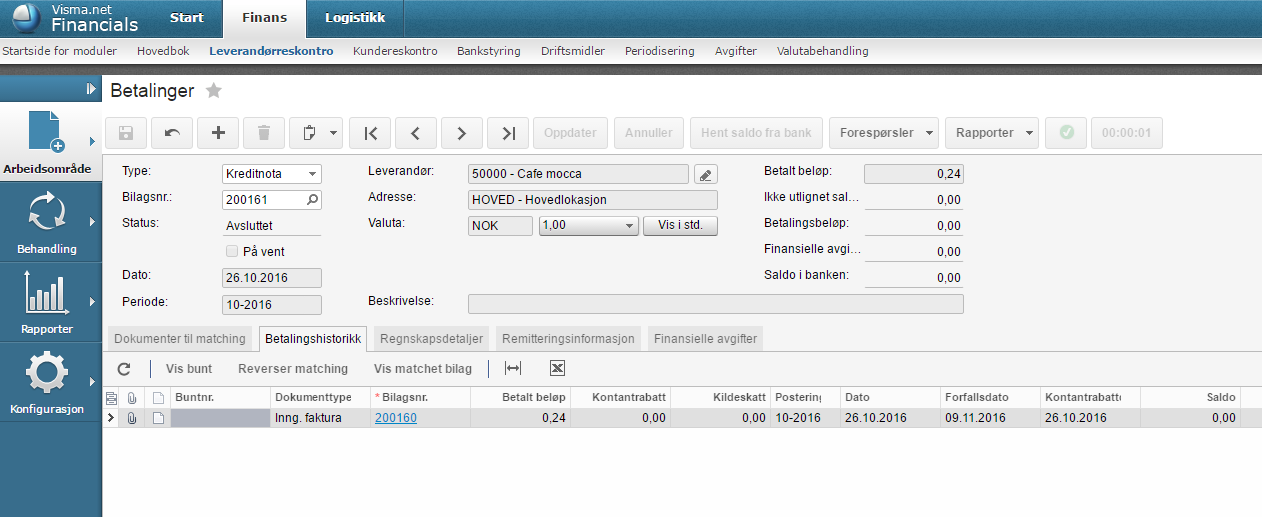Click the note icon in row 200160

tap(158, 418)
